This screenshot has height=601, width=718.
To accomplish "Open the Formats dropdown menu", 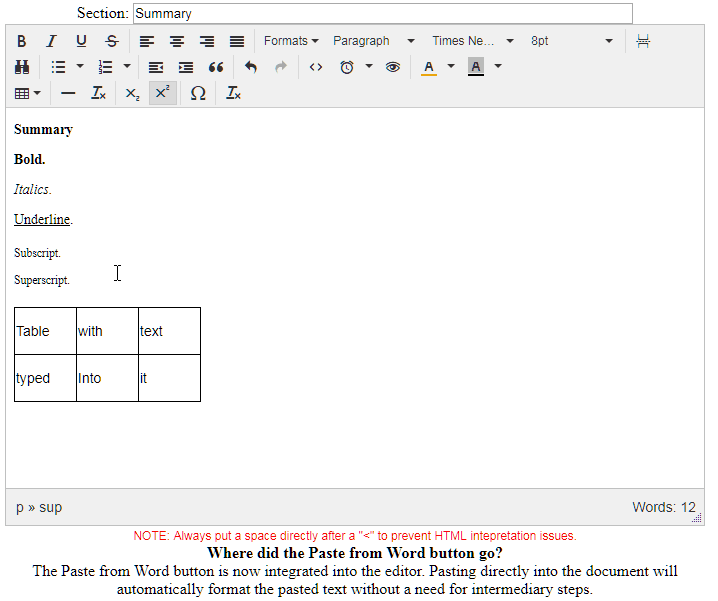I will point(291,41).
